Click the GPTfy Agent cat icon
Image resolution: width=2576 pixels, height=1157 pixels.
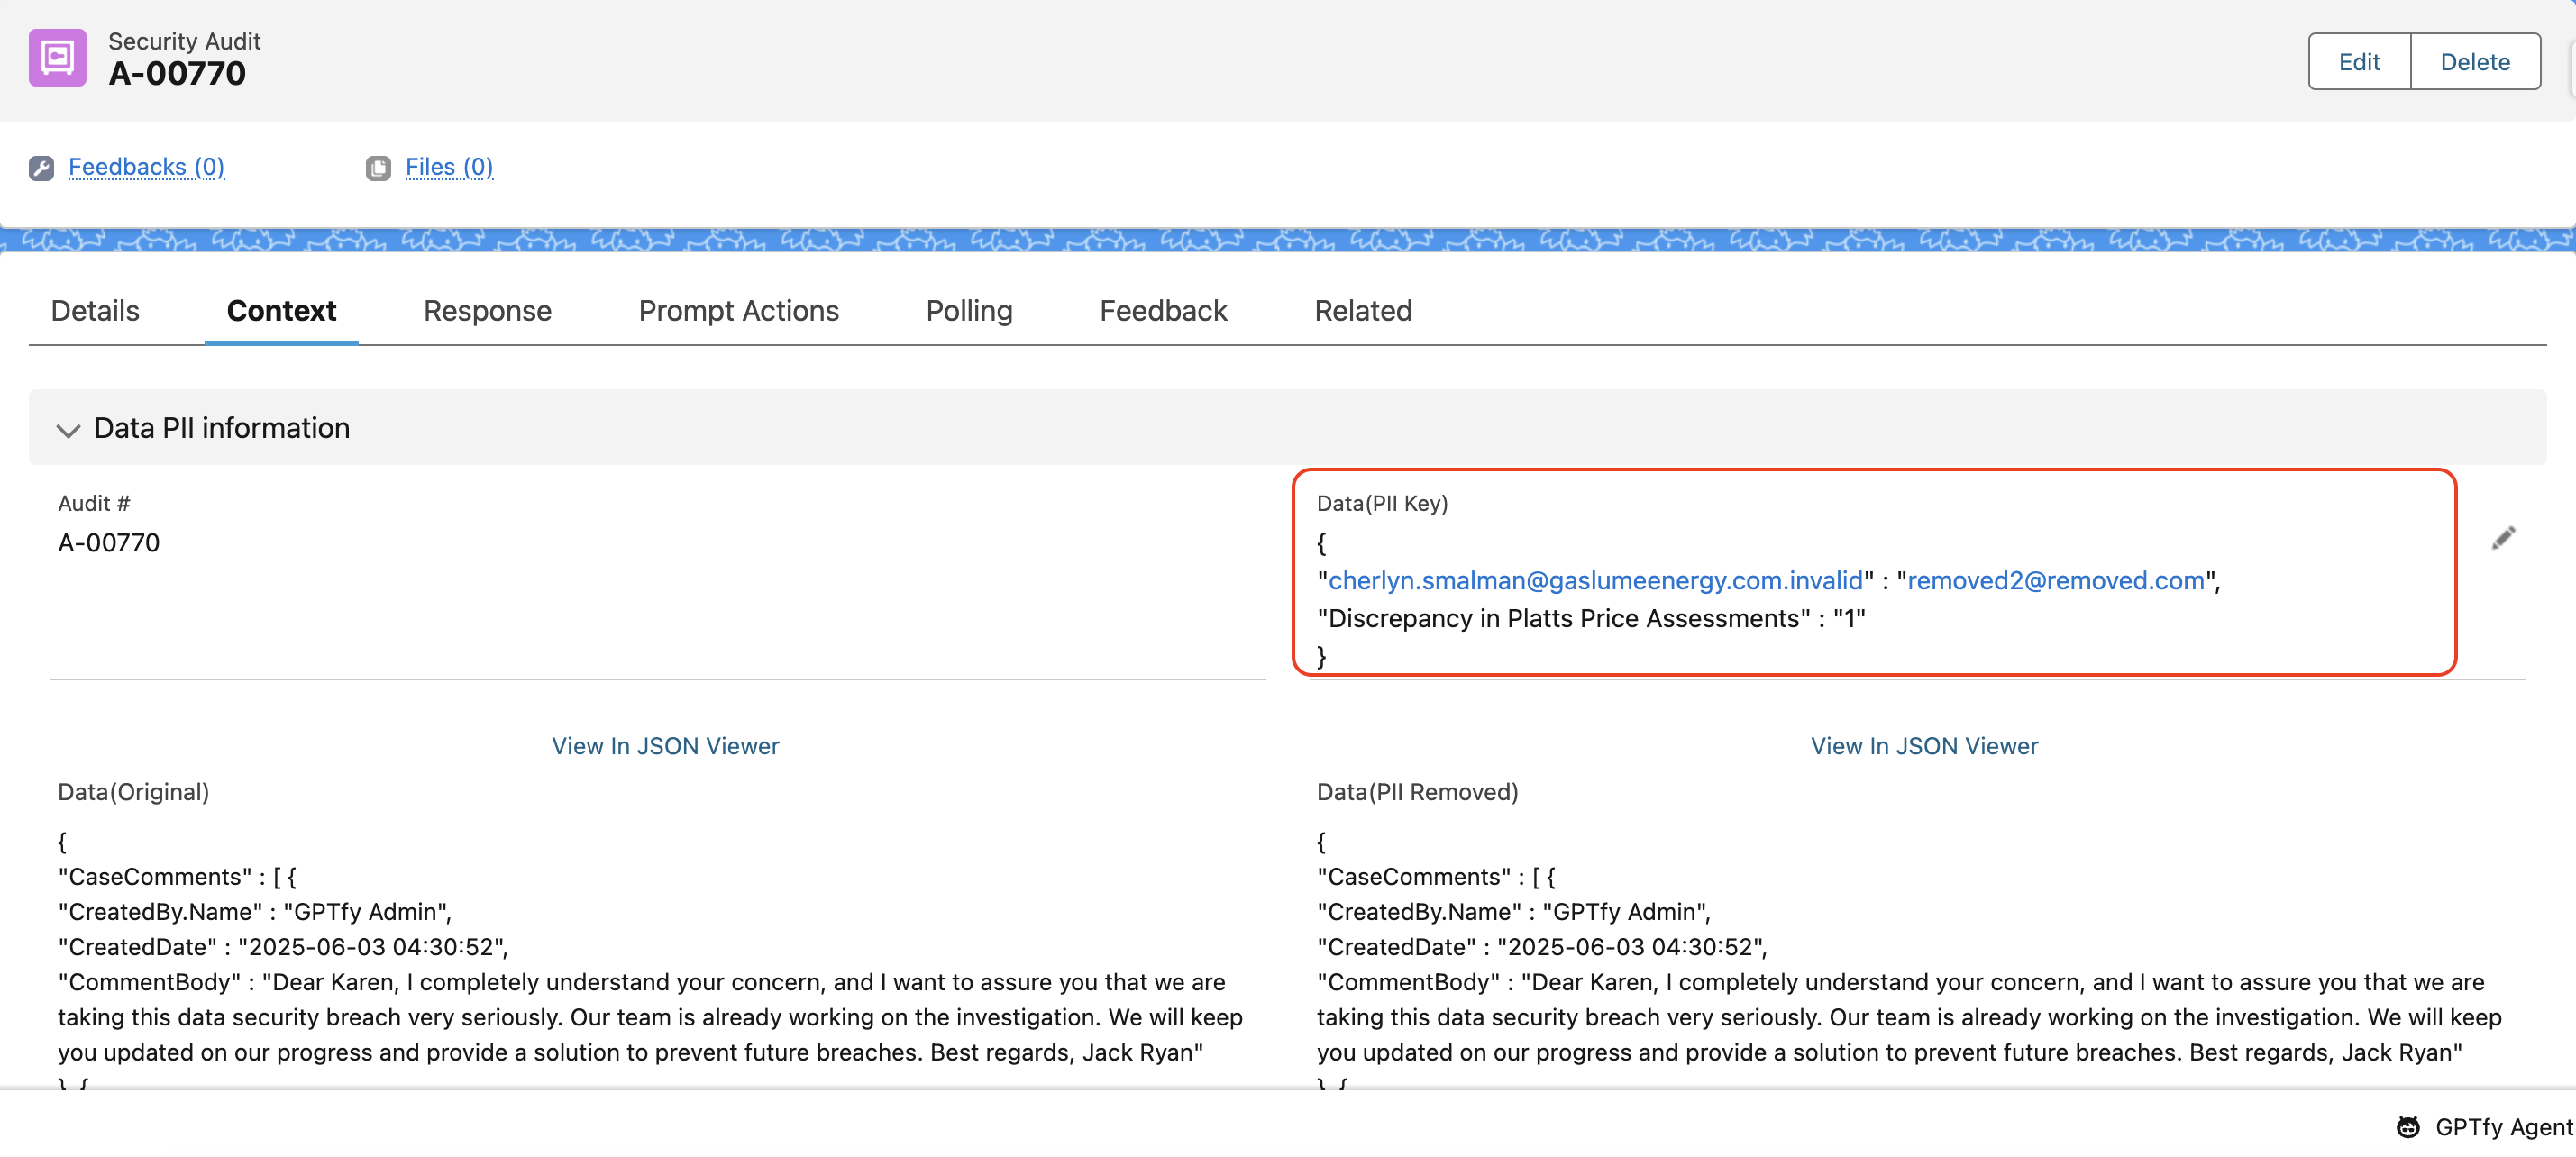pyautogui.click(x=2408, y=1127)
